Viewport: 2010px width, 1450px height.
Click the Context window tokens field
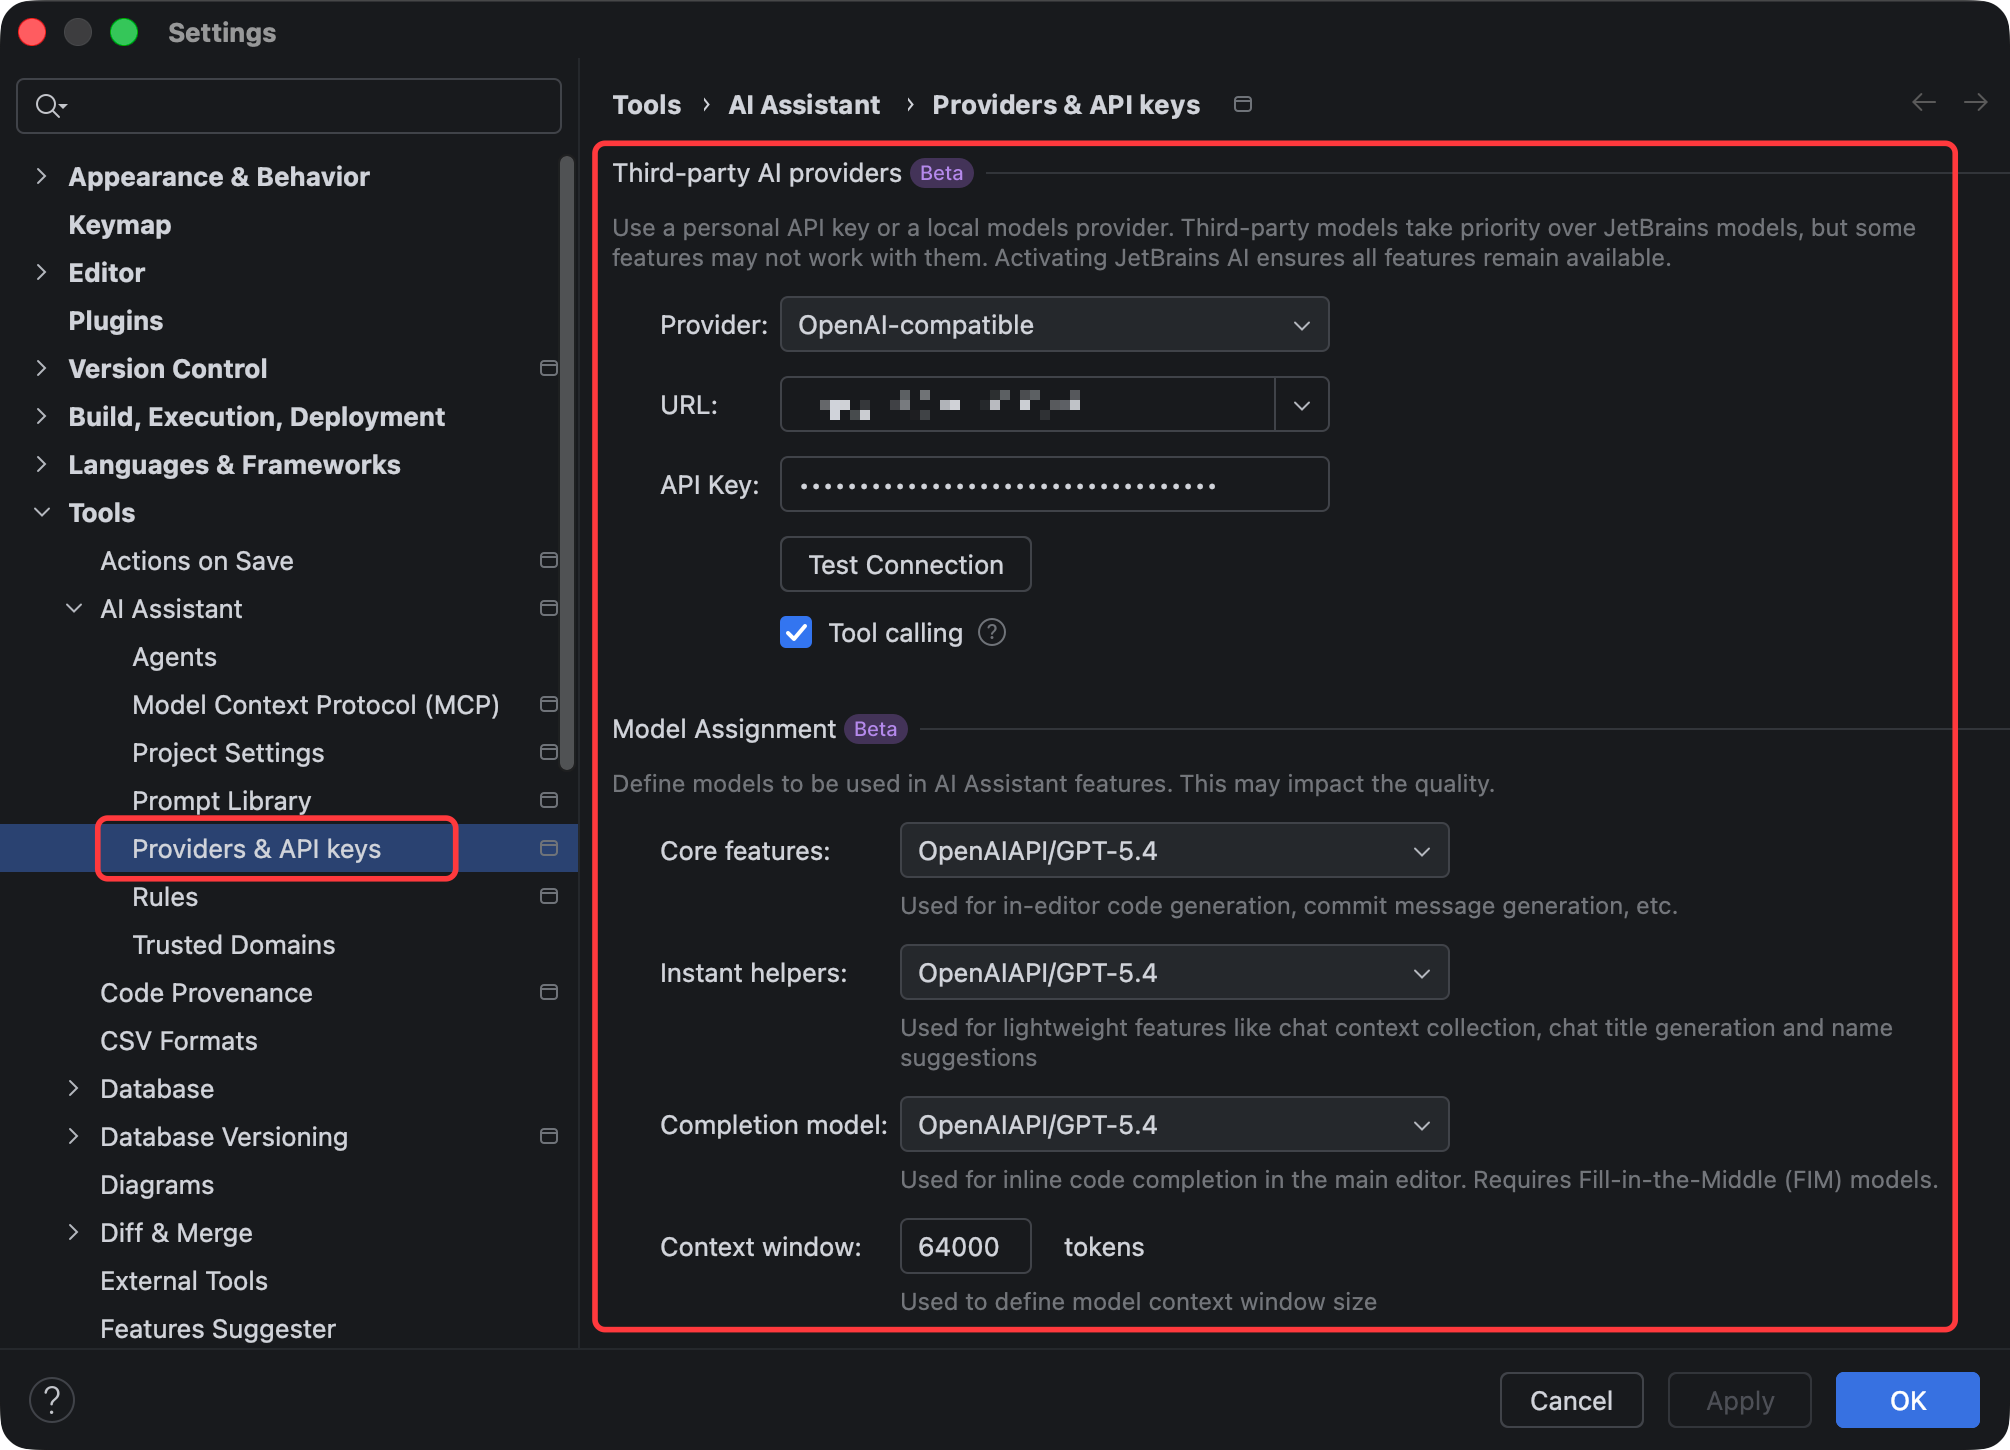click(x=964, y=1247)
